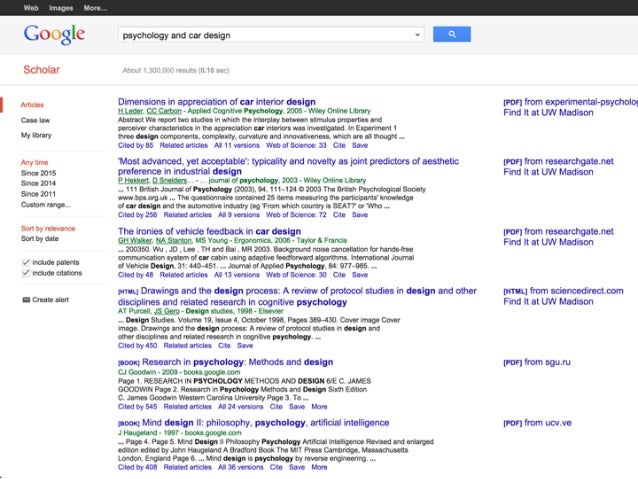
Task: Open 'Research in psychology: Methods and design' book
Action: (225, 362)
